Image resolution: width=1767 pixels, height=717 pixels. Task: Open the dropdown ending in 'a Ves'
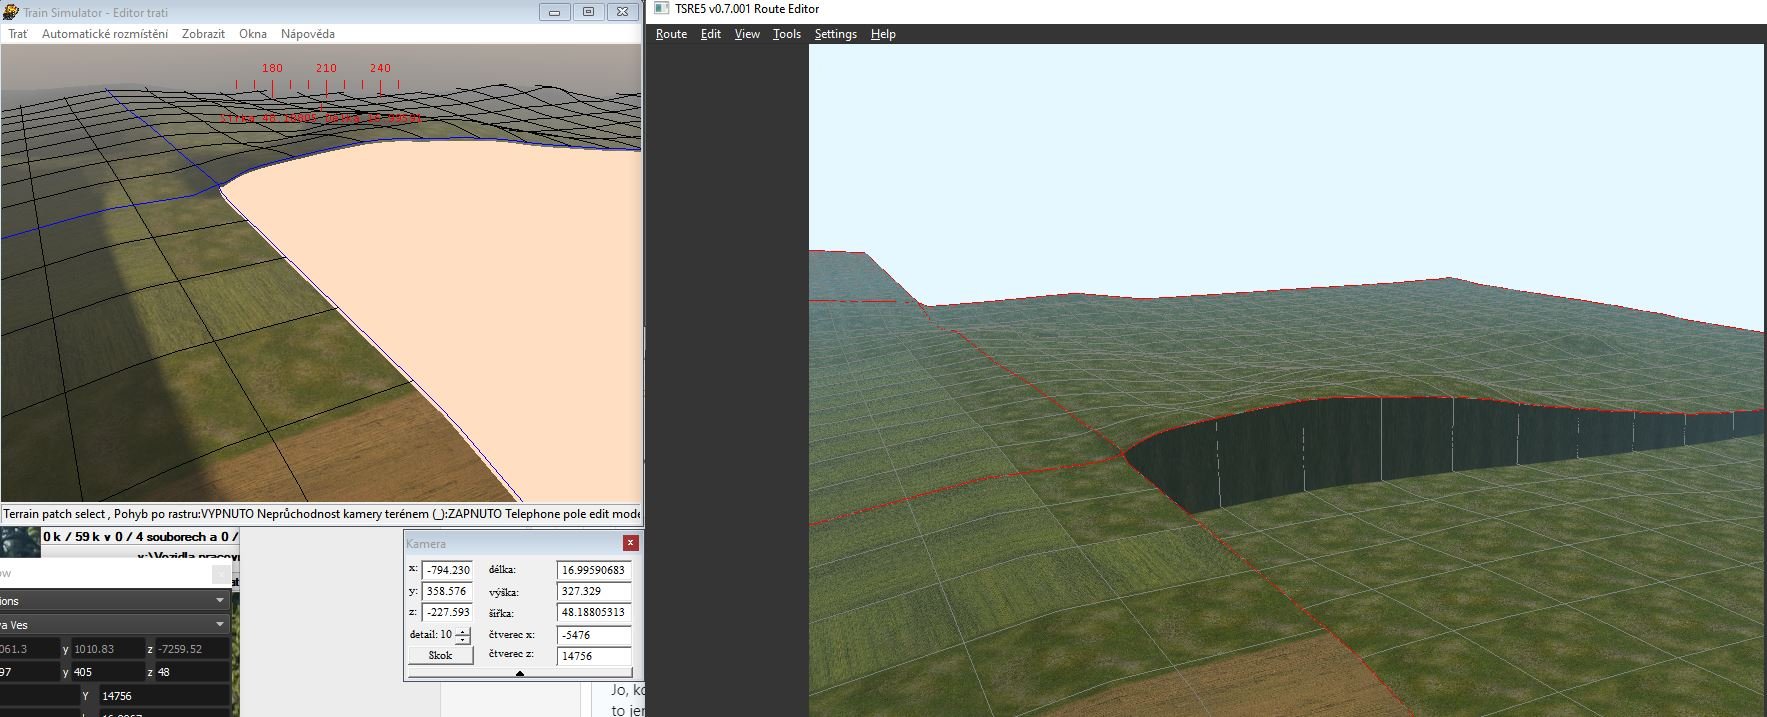point(114,624)
